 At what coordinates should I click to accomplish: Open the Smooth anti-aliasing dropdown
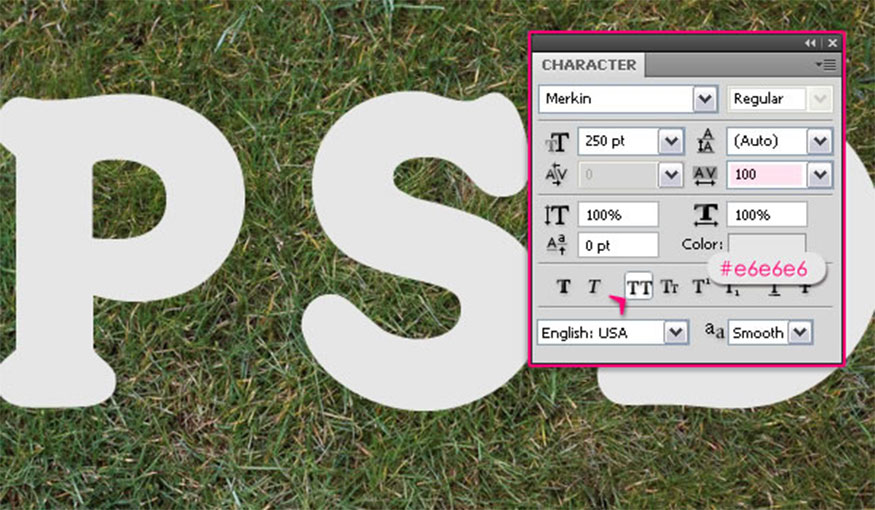coord(800,333)
